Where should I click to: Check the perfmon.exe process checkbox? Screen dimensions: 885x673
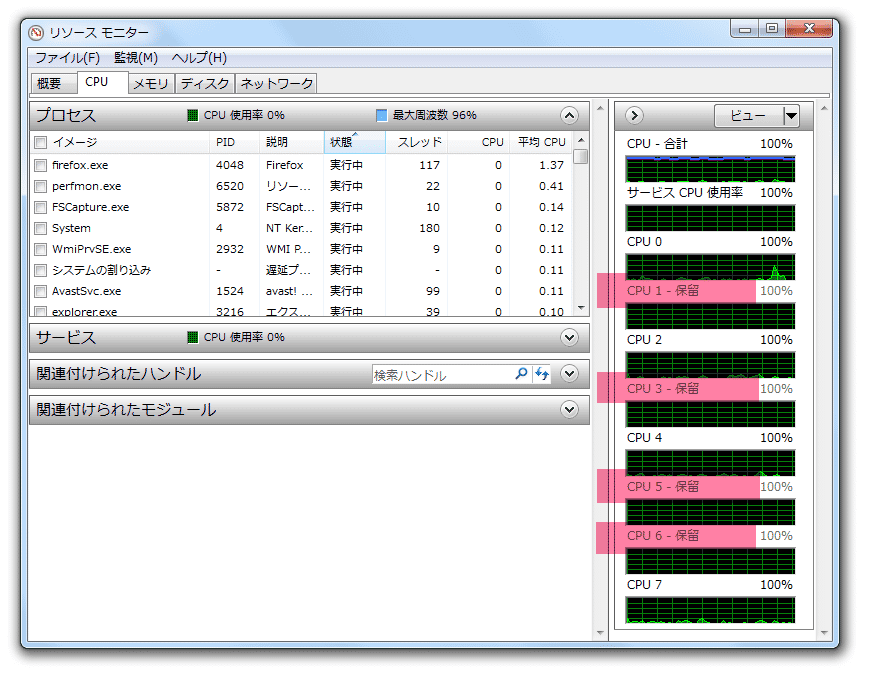click(40, 186)
